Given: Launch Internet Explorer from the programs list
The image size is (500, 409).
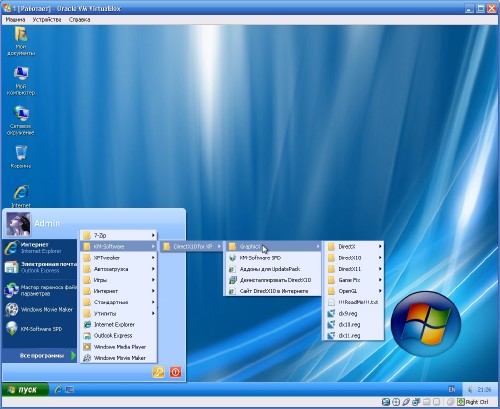Looking at the screenshot, I should point(119,324).
